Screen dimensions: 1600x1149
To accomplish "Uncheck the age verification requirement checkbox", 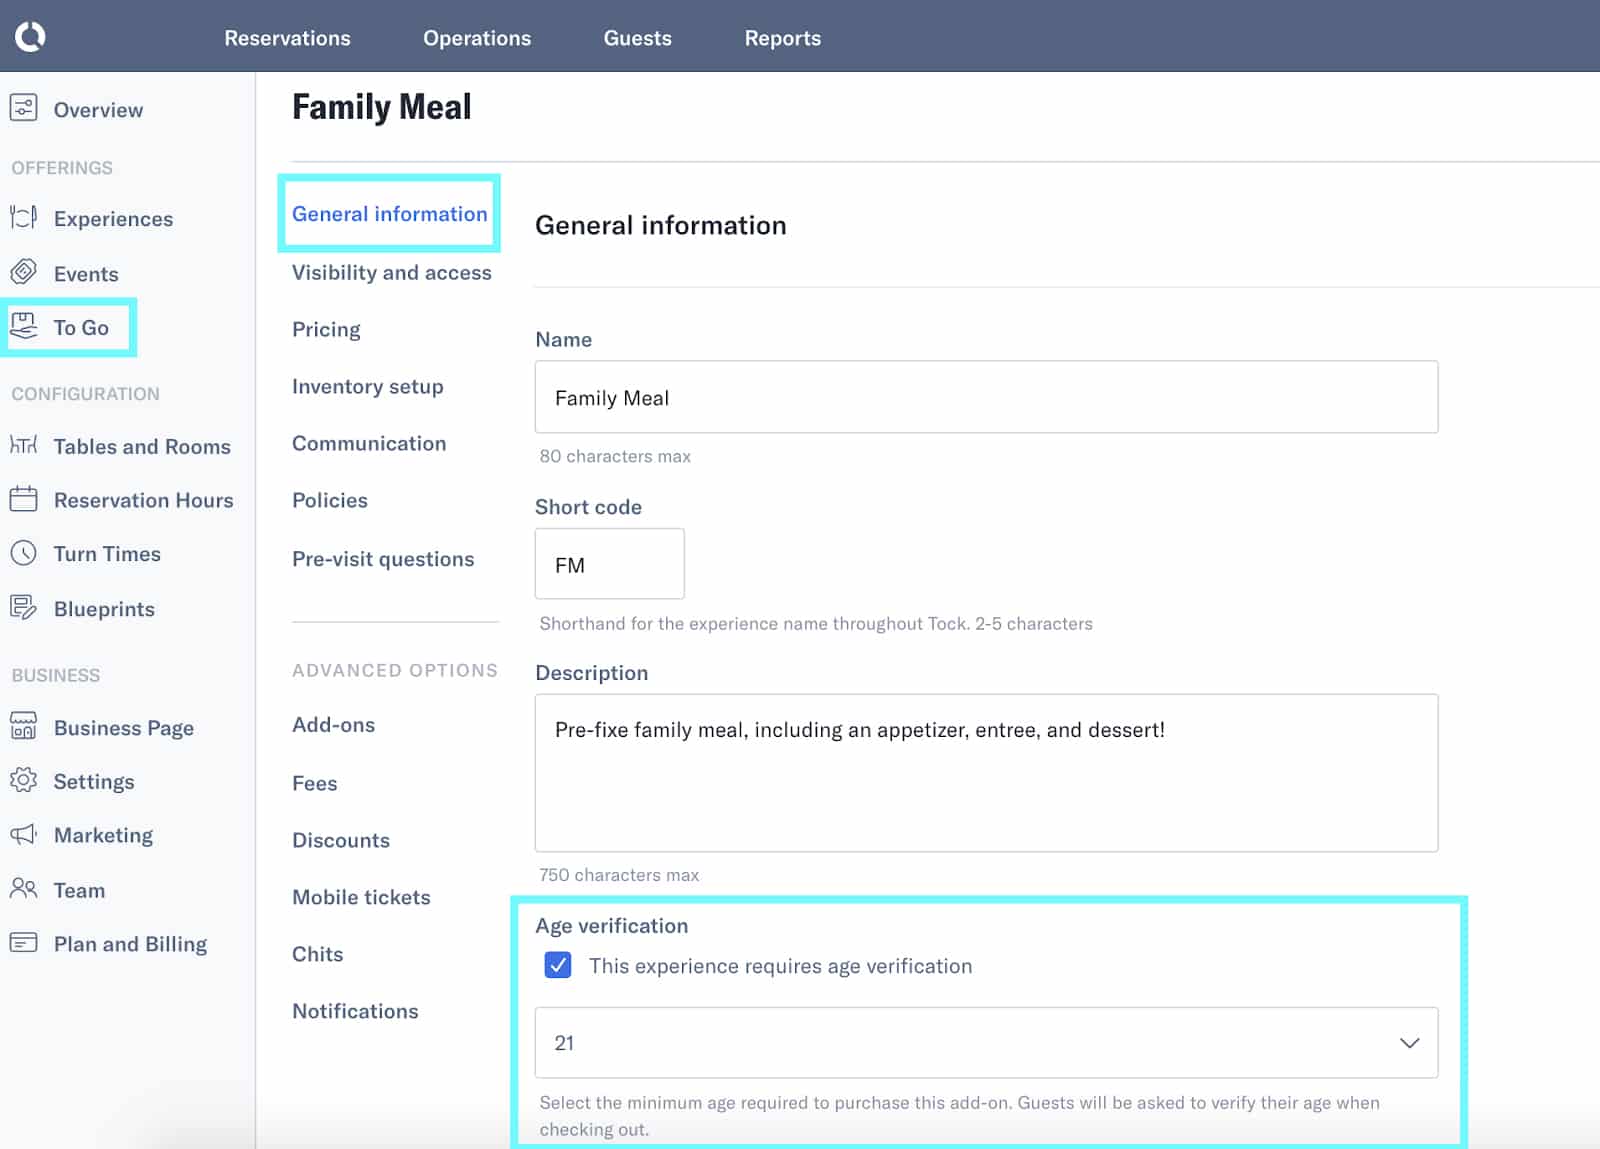I will tap(558, 965).
